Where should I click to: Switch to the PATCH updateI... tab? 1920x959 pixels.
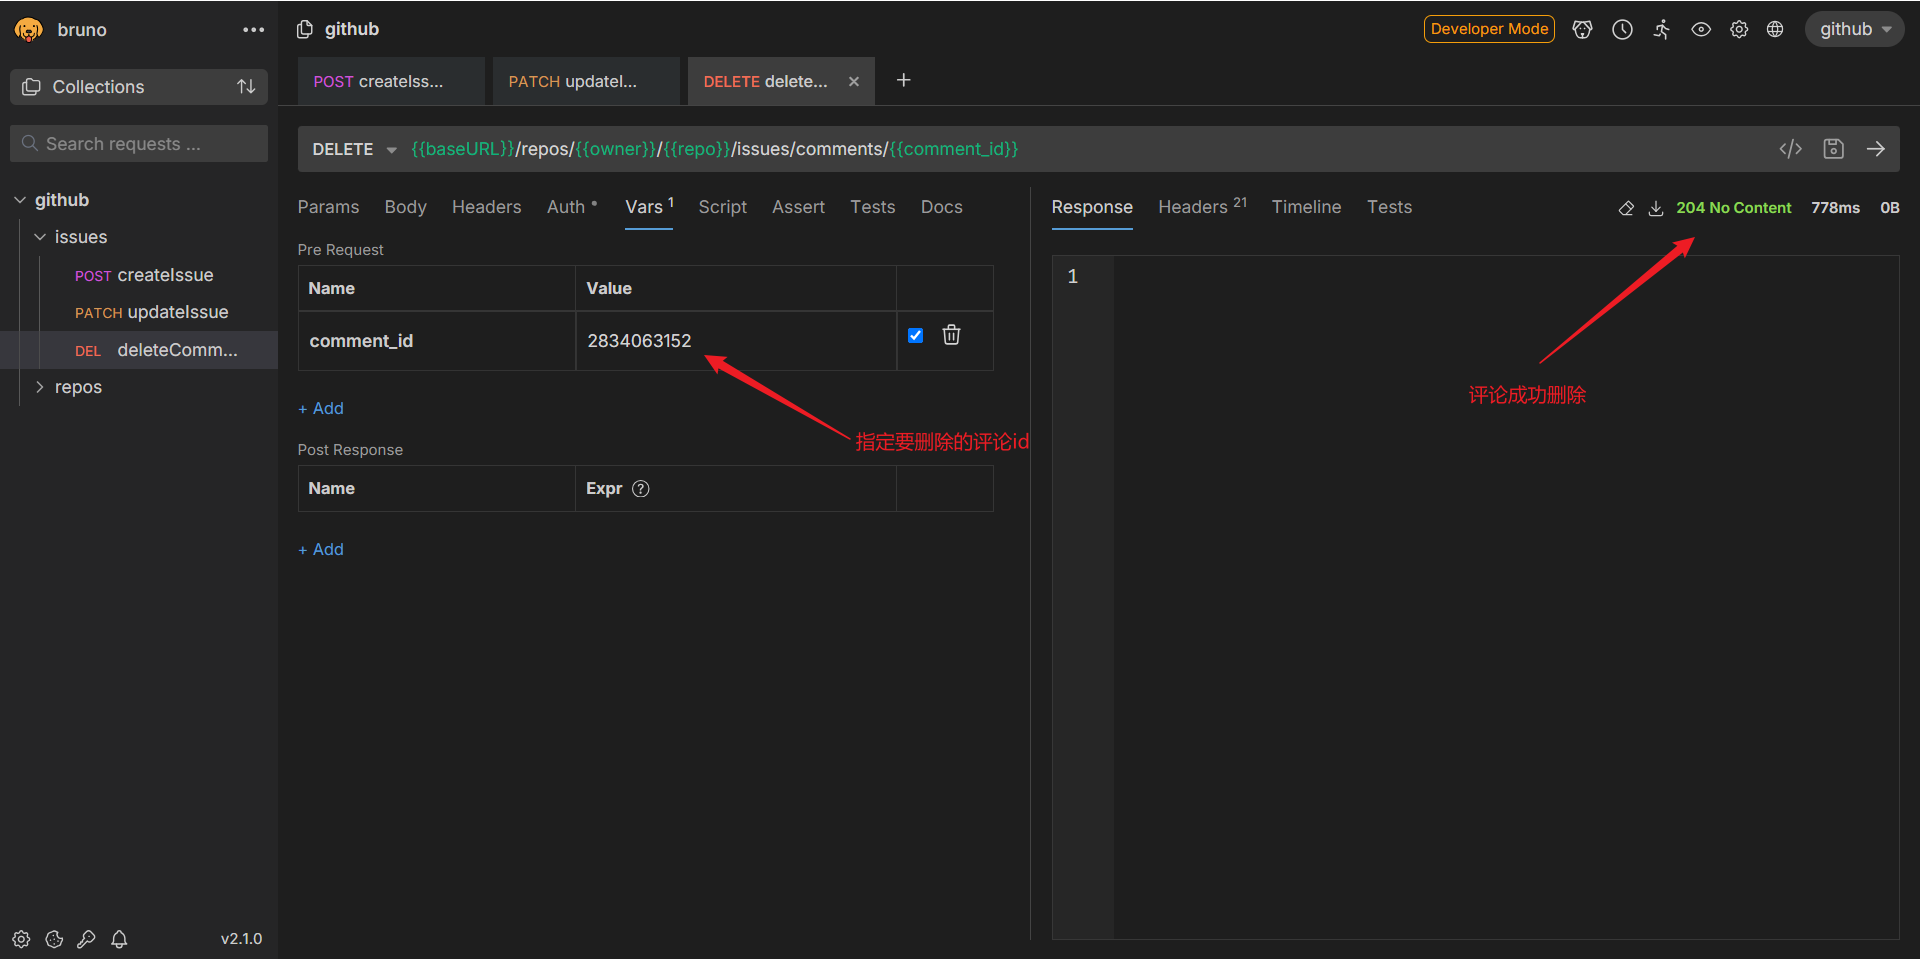[585, 81]
